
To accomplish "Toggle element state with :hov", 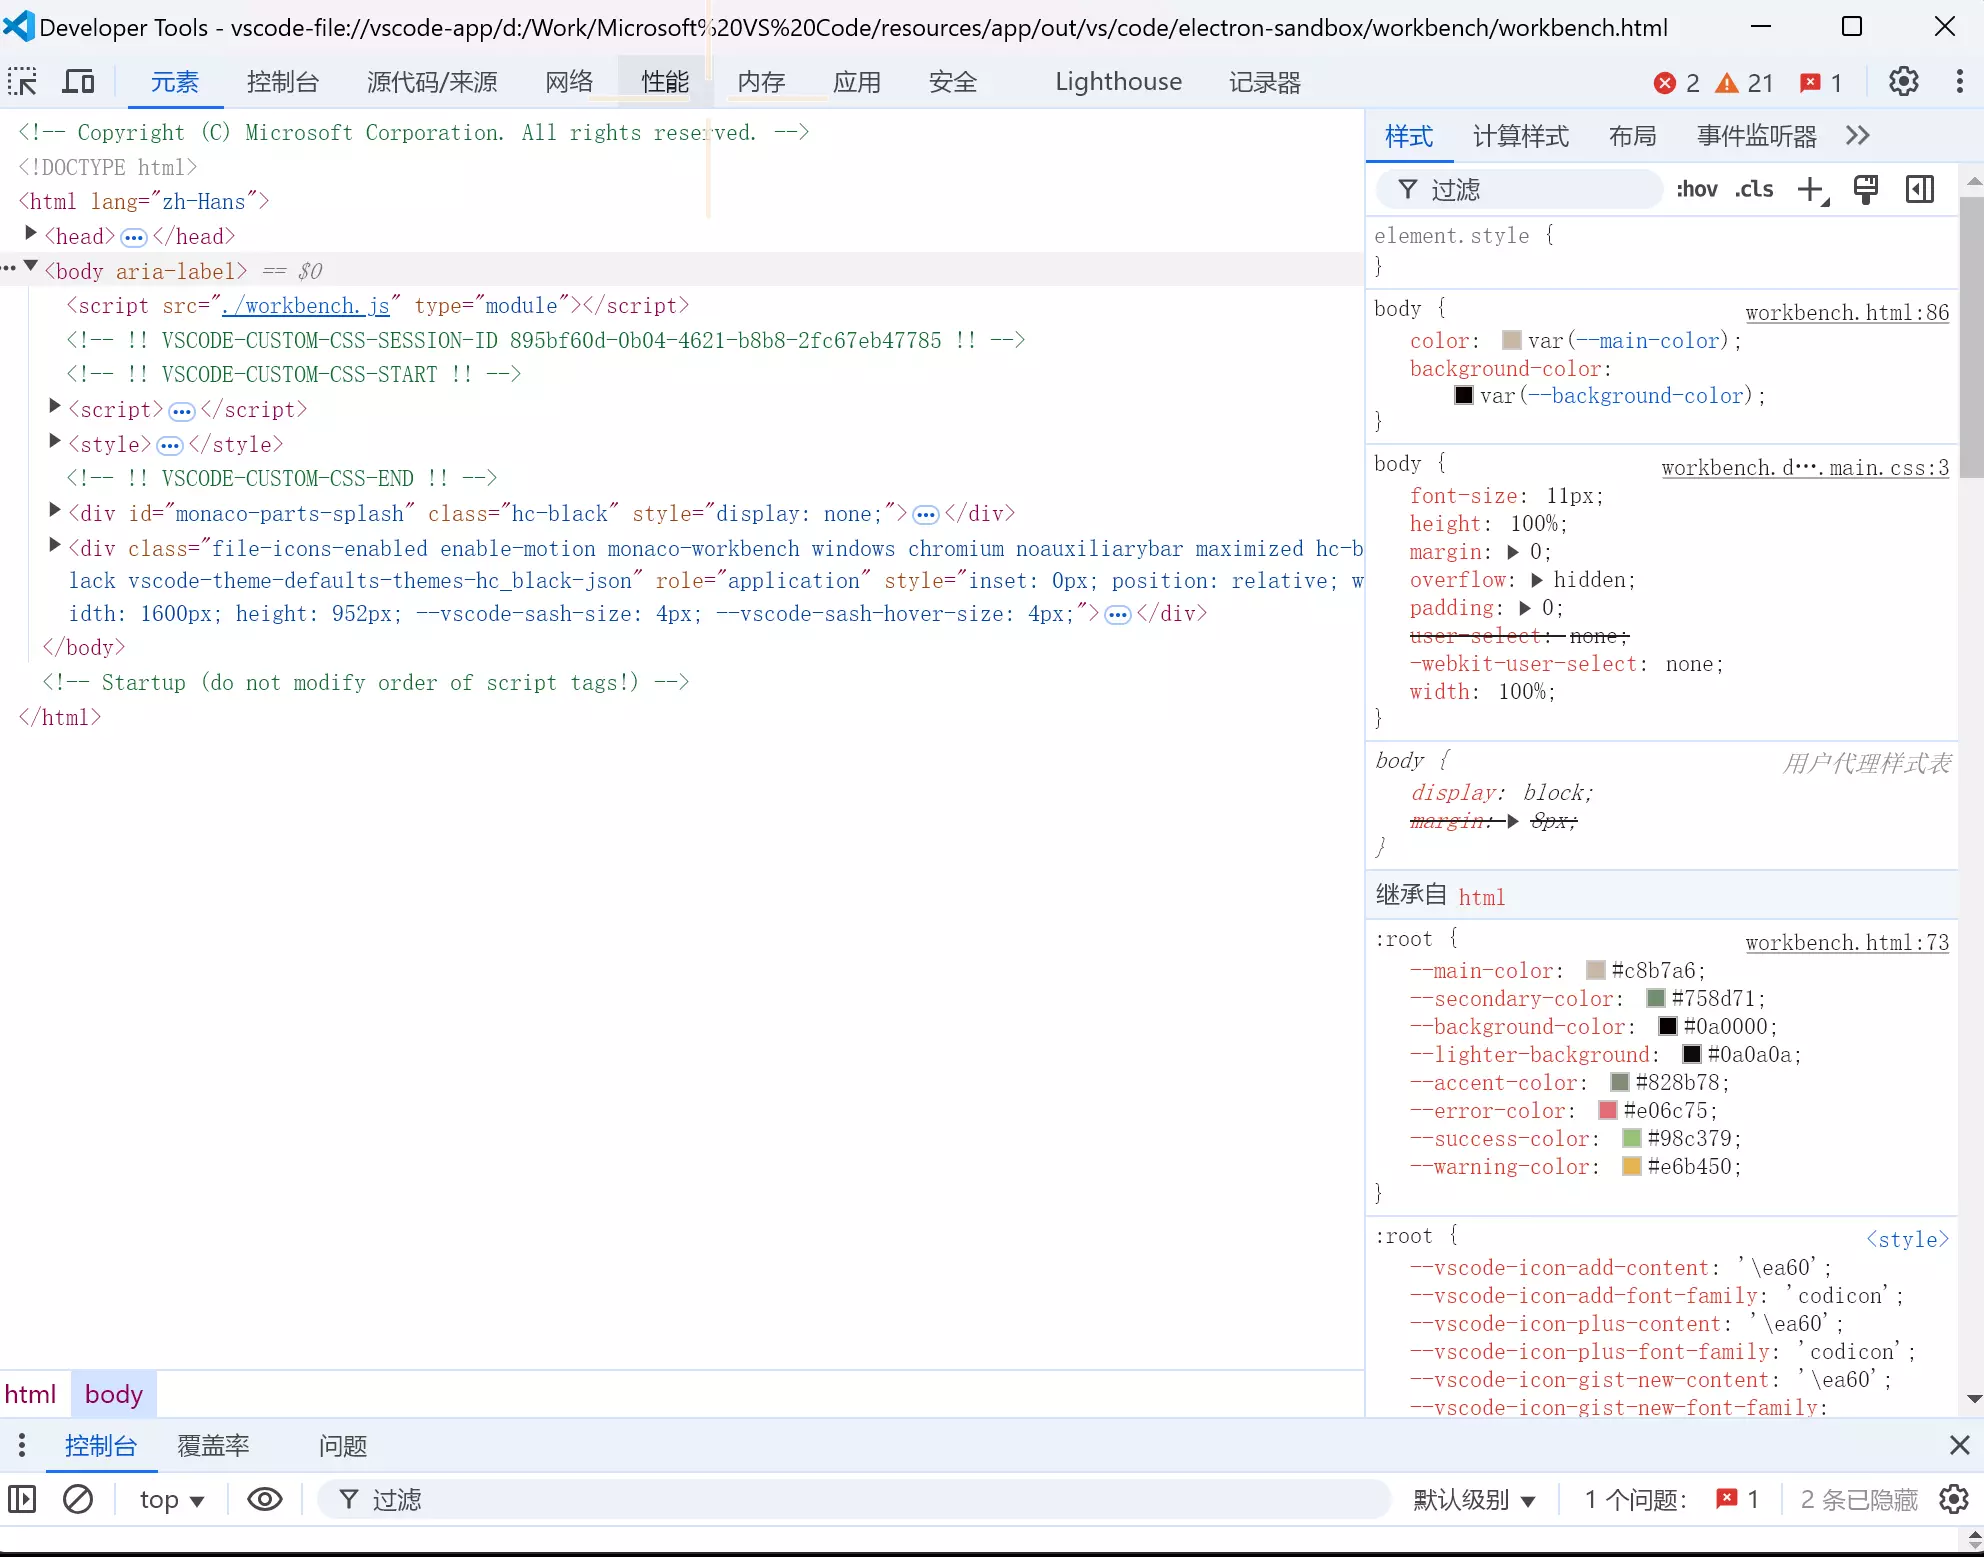I will (1696, 189).
